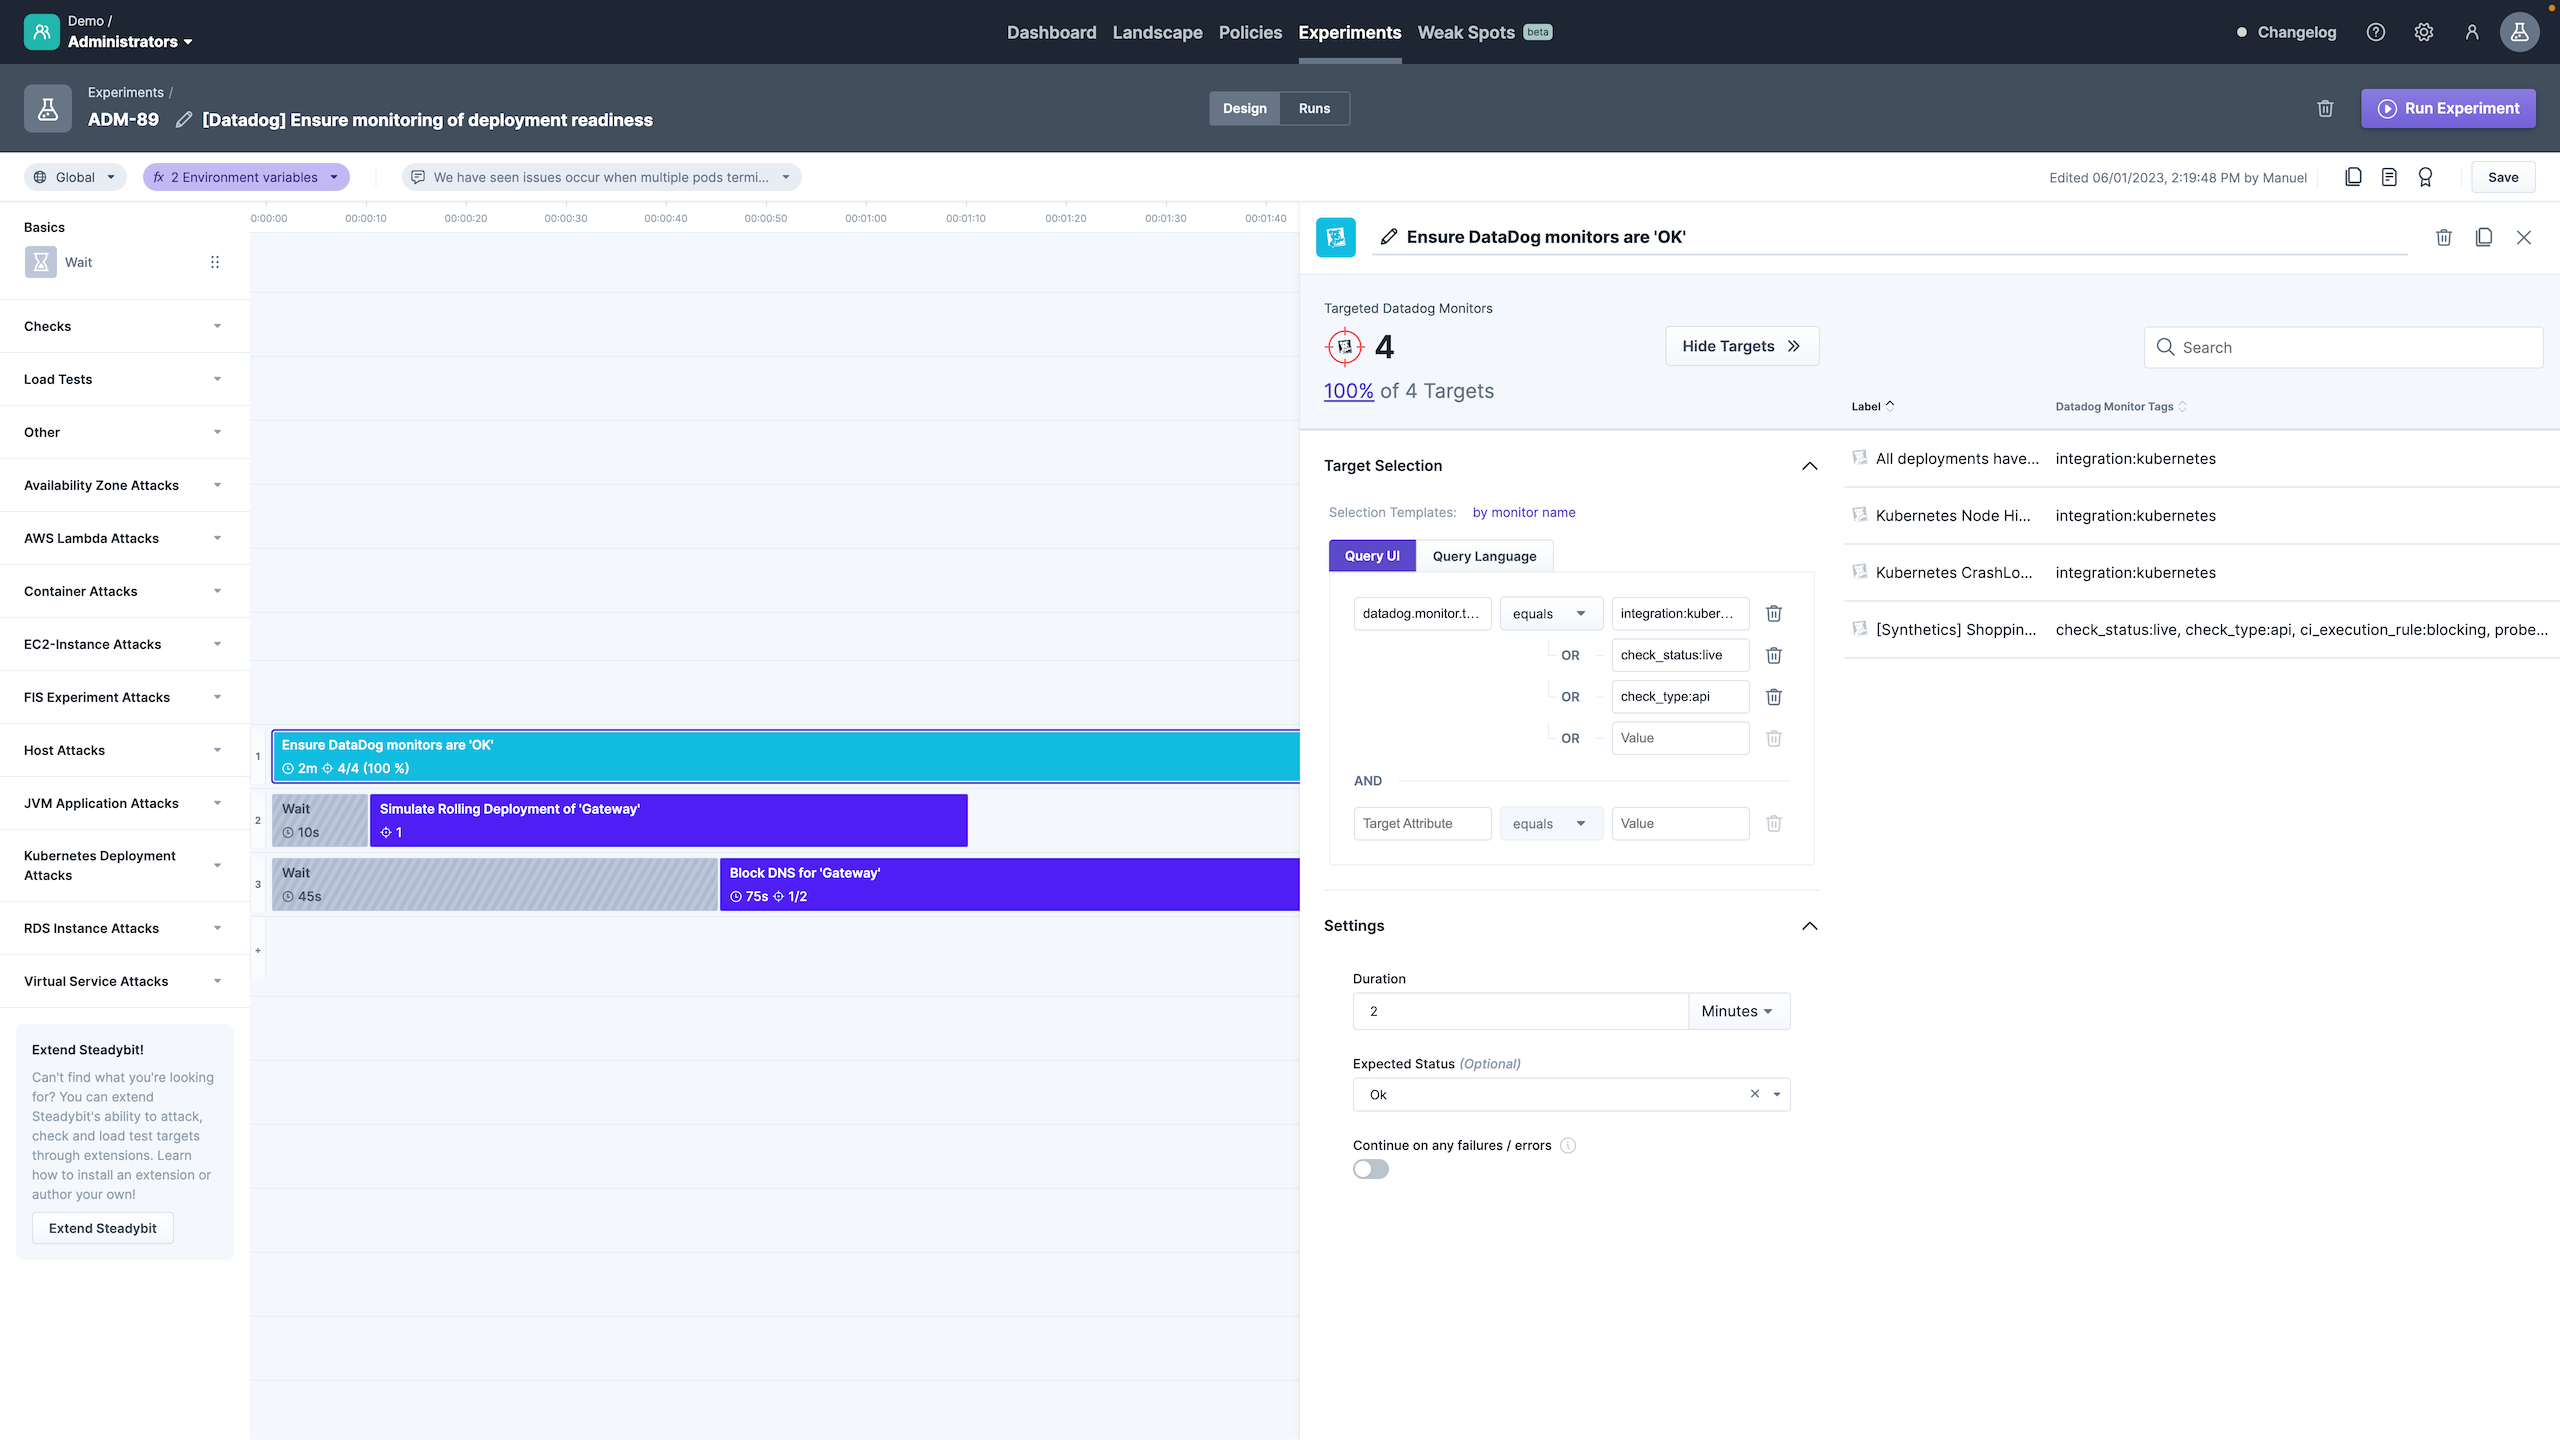Open the Administrators team dropdown
The height and width of the screenshot is (1440, 2560).
[x=130, y=41]
